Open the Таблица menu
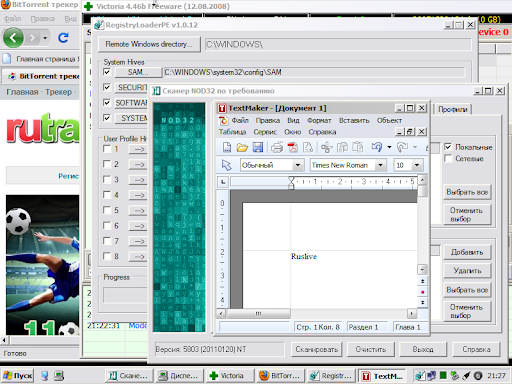 (x=232, y=132)
